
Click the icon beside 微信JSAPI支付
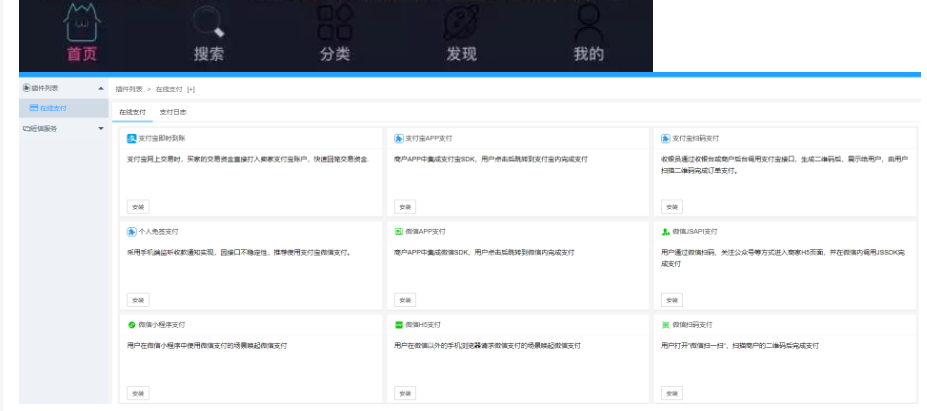(666, 231)
